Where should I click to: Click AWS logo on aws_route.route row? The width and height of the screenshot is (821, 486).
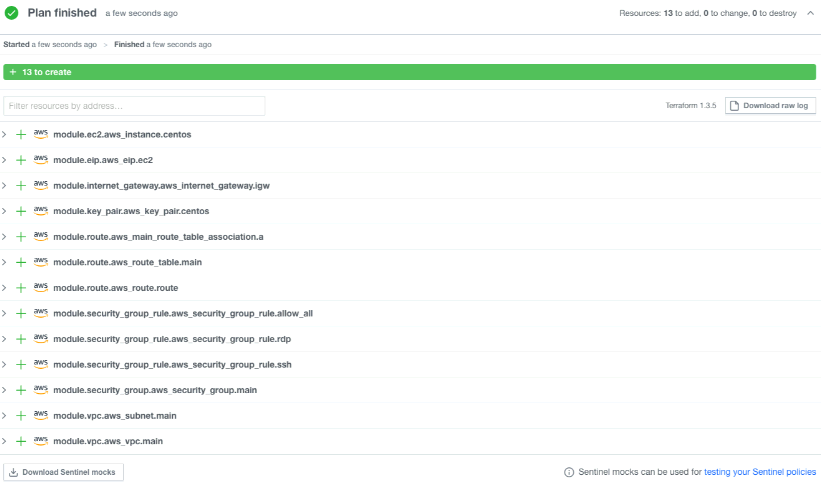(x=41, y=288)
